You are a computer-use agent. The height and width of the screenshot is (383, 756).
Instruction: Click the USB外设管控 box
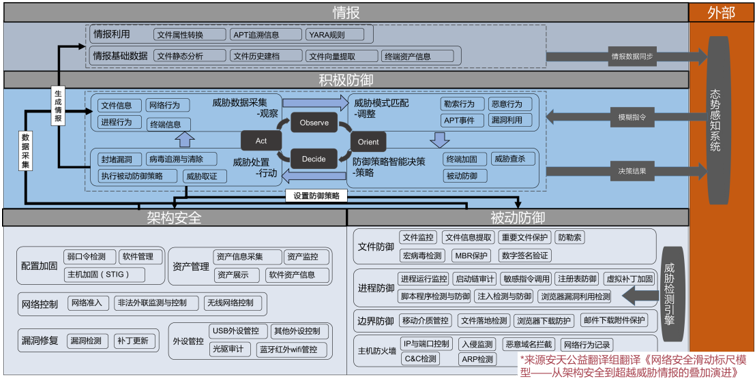tap(237, 331)
